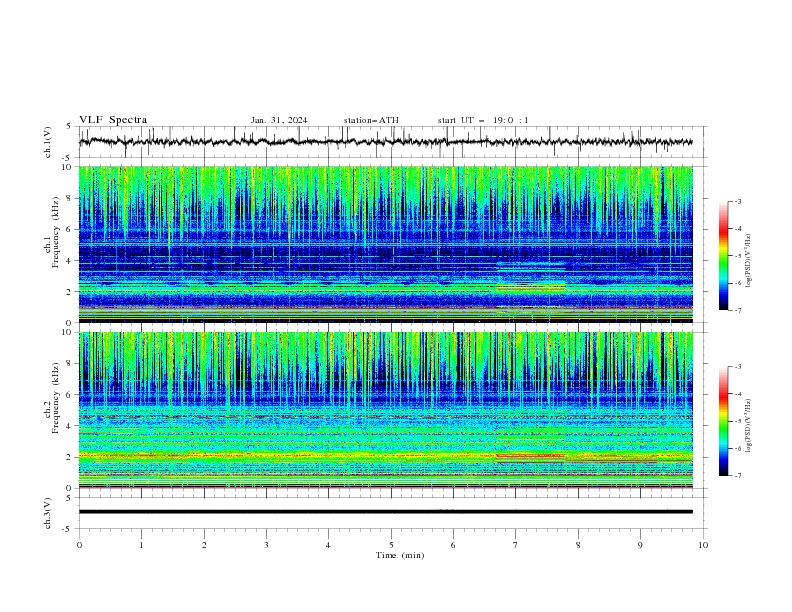Click the ch.1 "Frequency (kHz)" axis label
This screenshot has height=612, width=792.
coord(56,230)
